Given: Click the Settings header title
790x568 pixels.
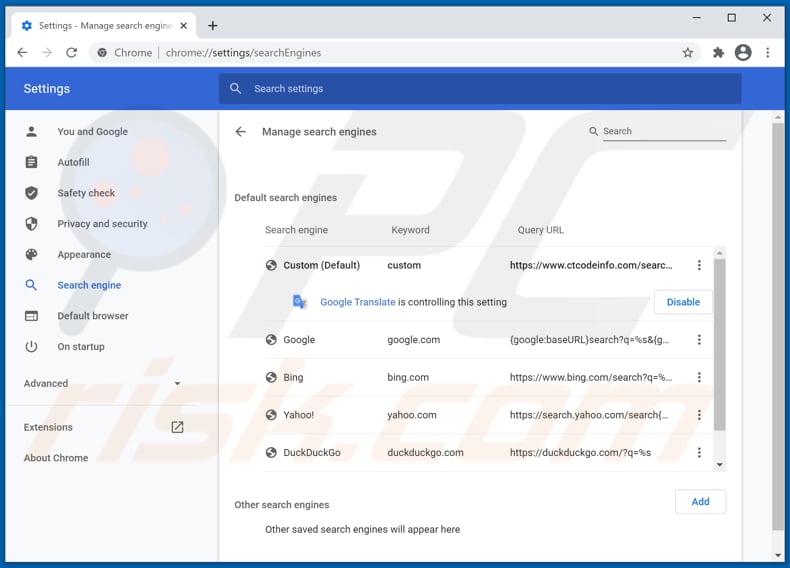Looking at the screenshot, I should tap(47, 89).
